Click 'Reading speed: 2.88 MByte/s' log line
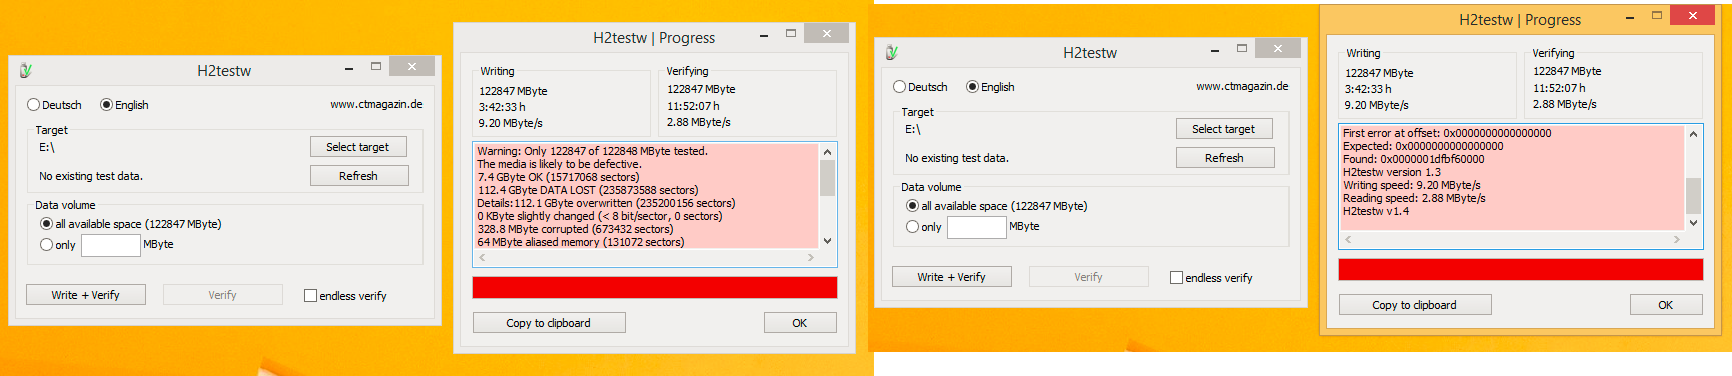The height and width of the screenshot is (376, 1732). (x=1414, y=198)
